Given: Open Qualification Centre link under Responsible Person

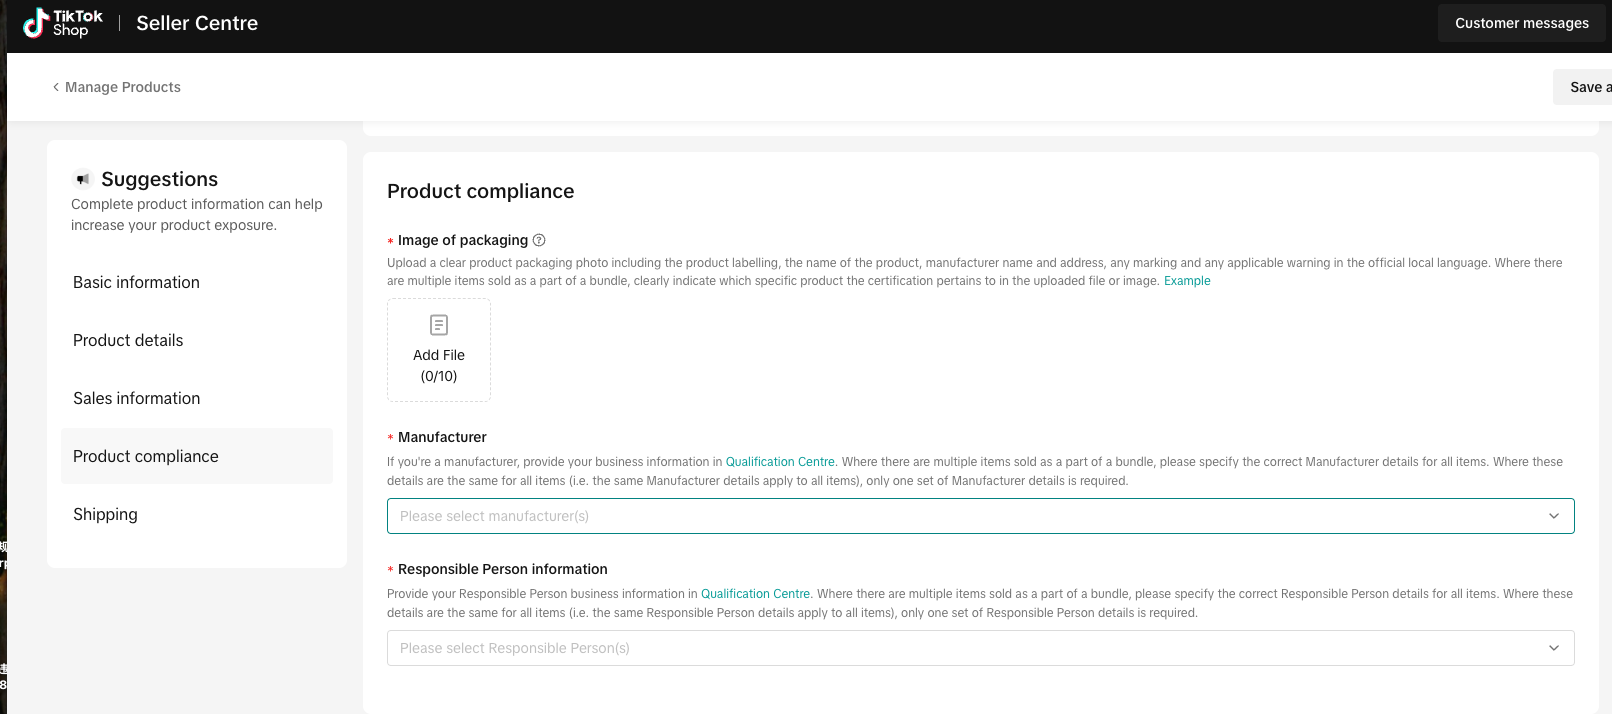Looking at the screenshot, I should pyautogui.click(x=755, y=594).
